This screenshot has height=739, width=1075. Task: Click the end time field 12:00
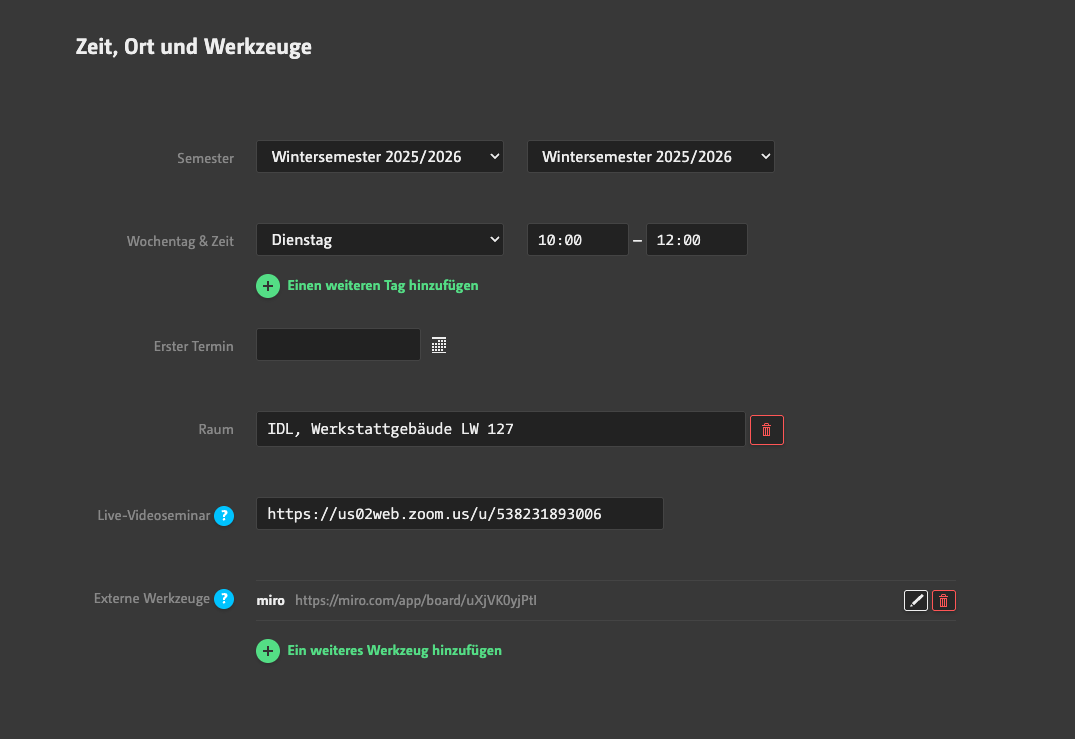(x=697, y=240)
